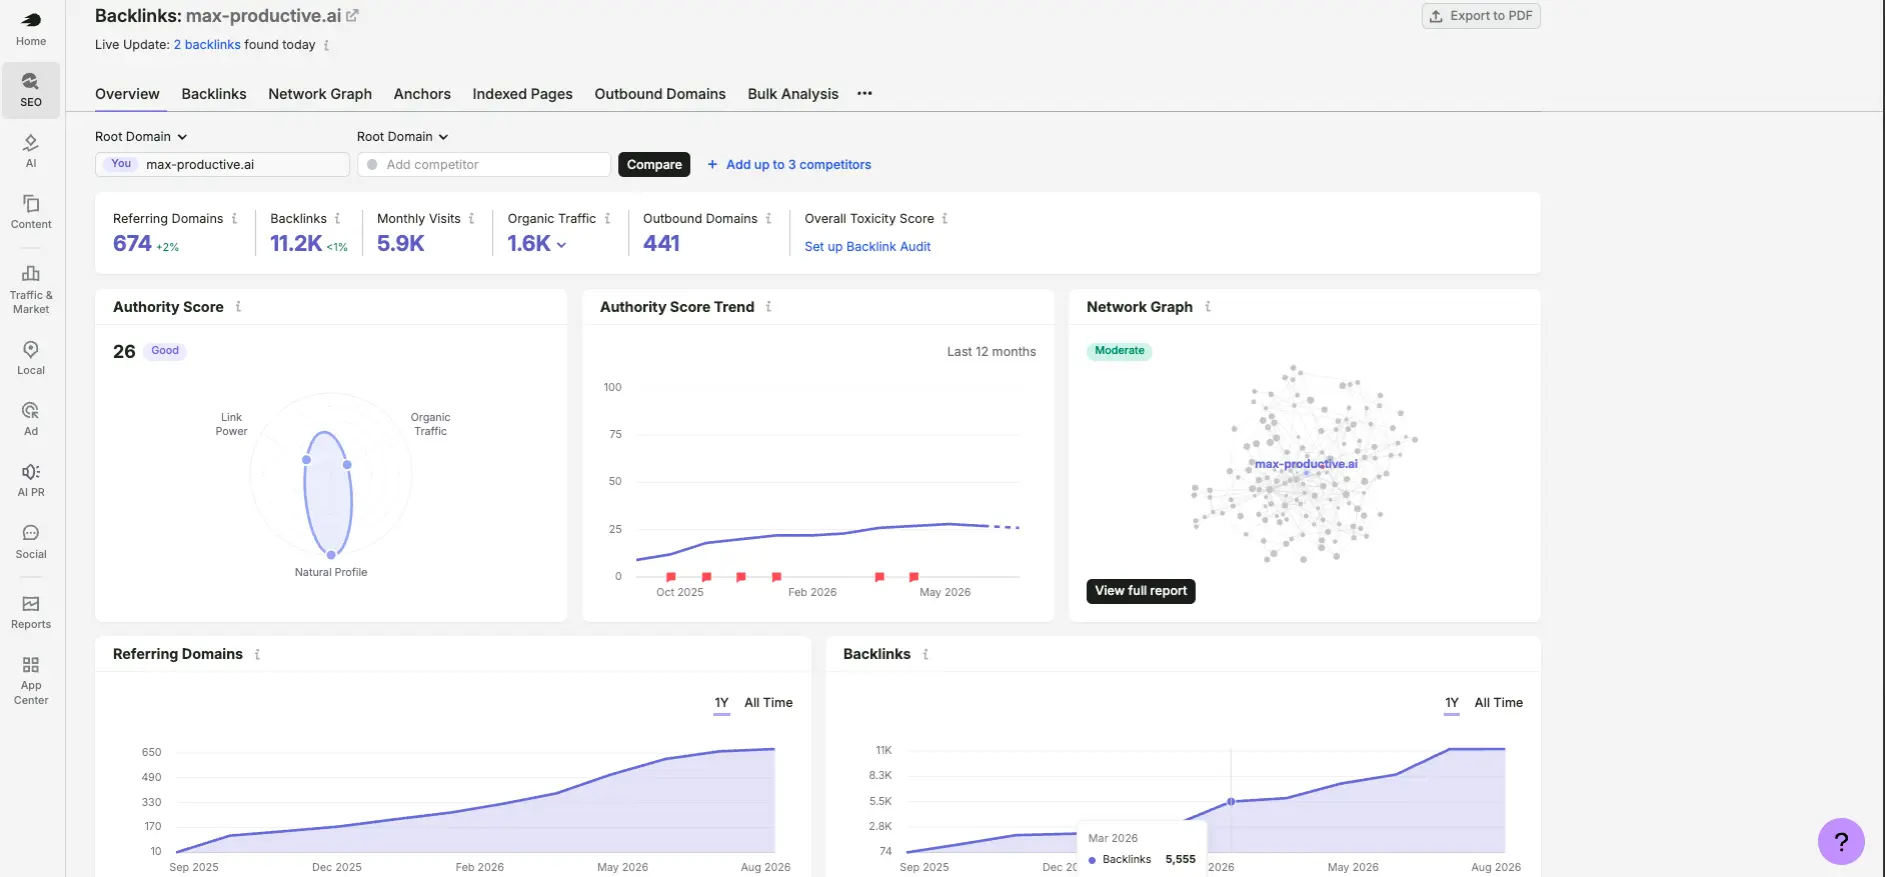The height and width of the screenshot is (877, 1885).
Task: Click Authority Score info icon
Action: 238,307
